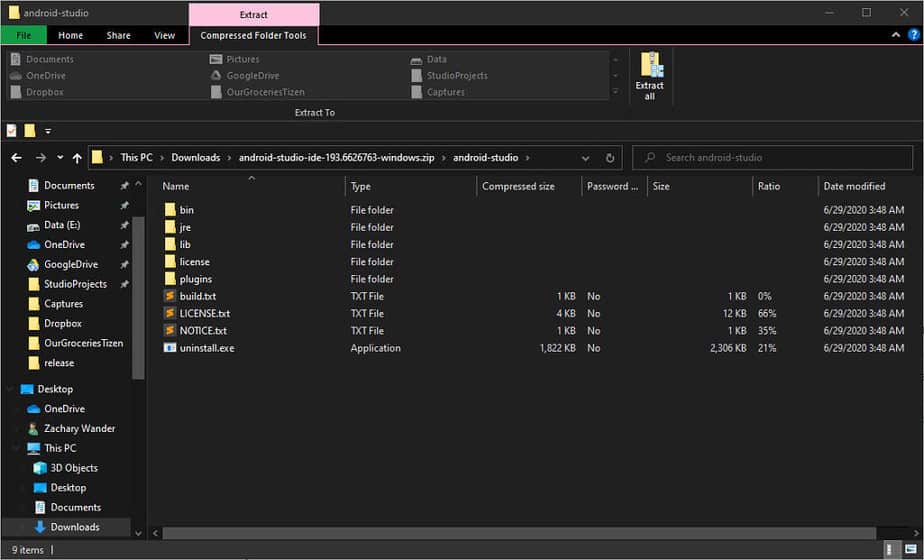The image size is (924, 560).
Task: Expand the address bar history dropdown
Action: click(x=585, y=158)
